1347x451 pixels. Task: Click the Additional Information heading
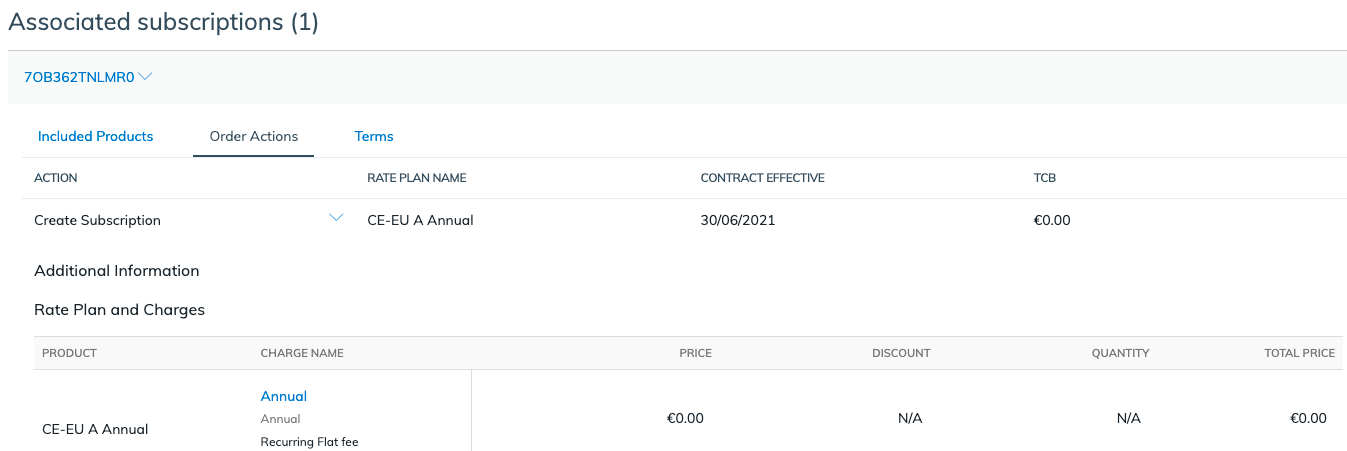pos(117,271)
